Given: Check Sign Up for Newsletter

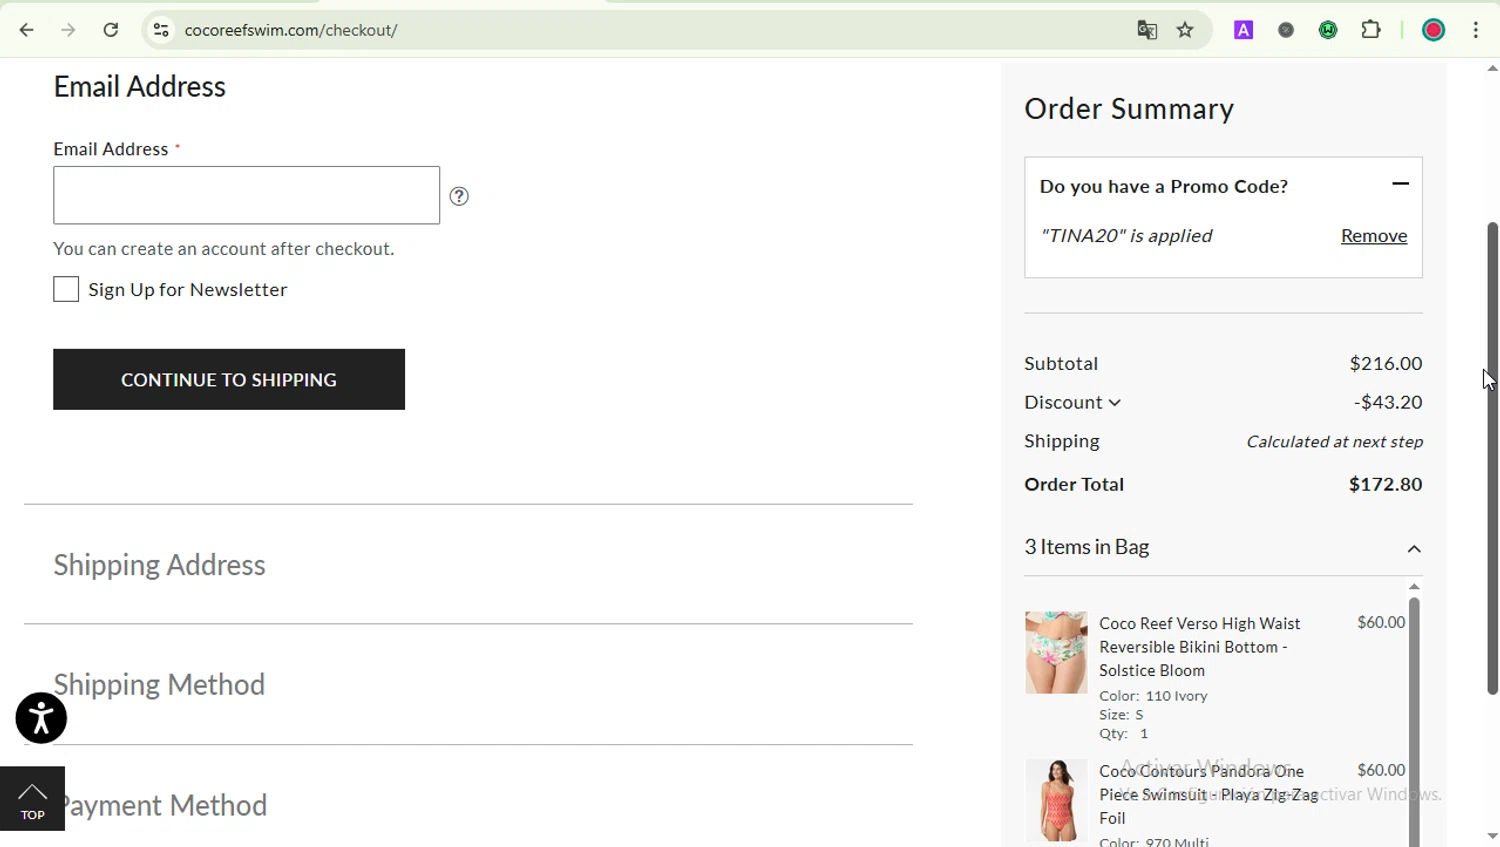Looking at the screenshot, I should coord(66,289).
